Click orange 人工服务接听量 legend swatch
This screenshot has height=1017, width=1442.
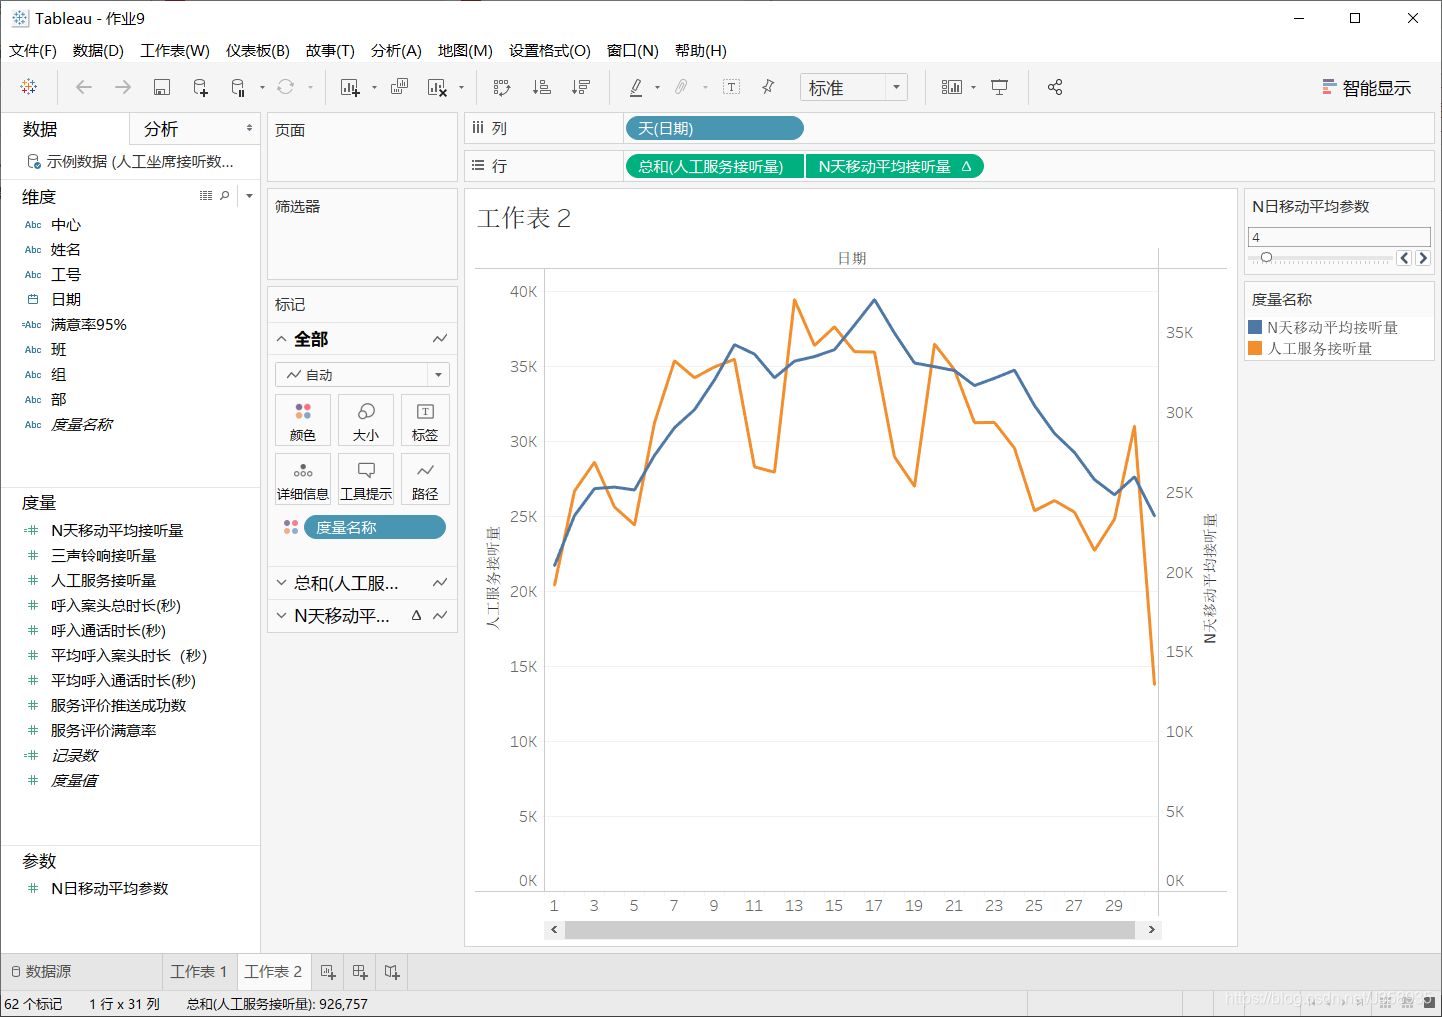pyautogui.click(x=1255, y=348)
